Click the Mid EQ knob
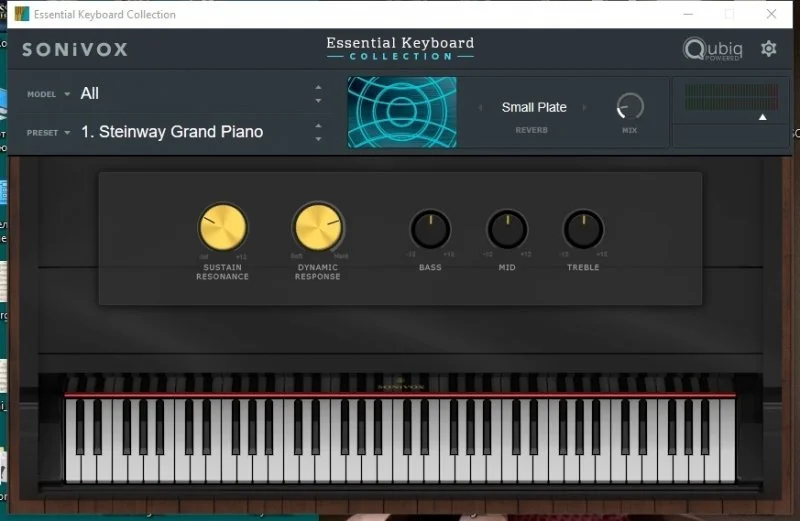The height and width of the screenshot is (521, 800). (507, 230)
